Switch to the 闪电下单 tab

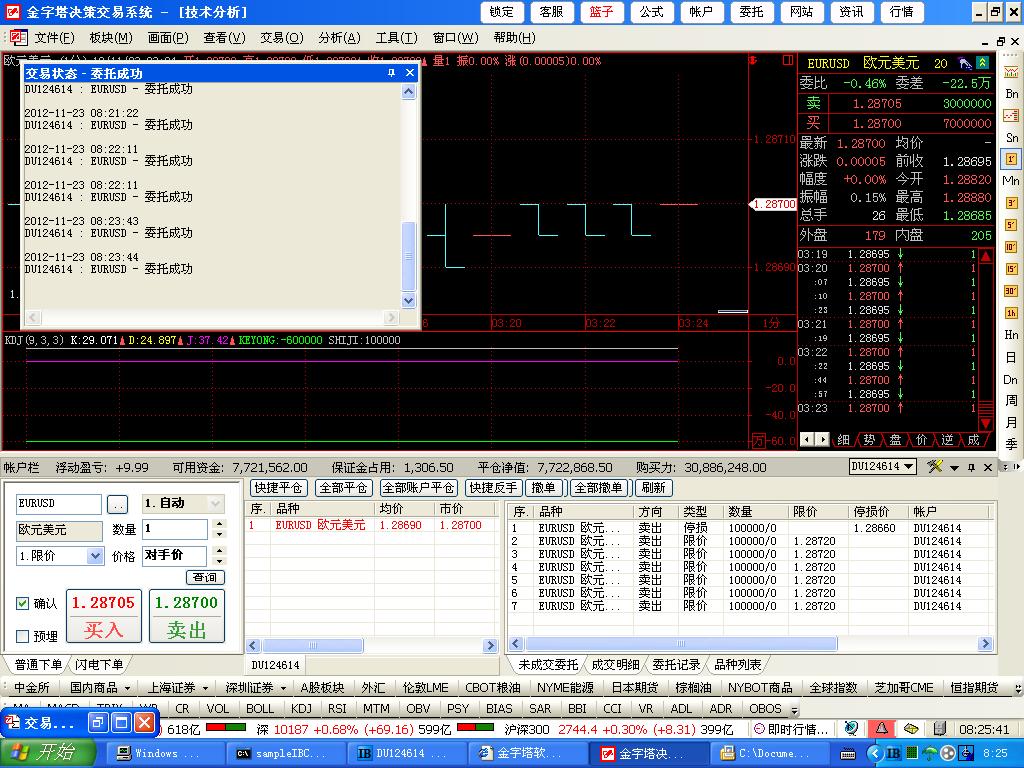coord(99,665)
